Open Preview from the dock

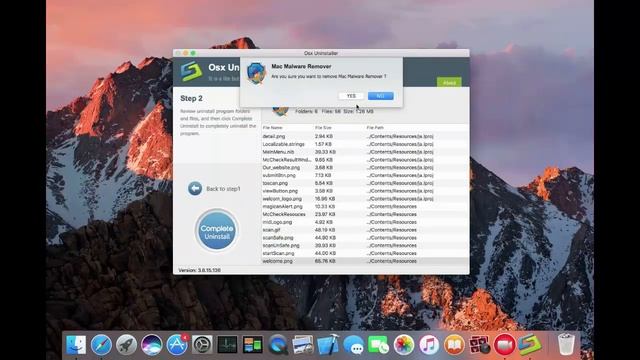(x=302, y=345)
